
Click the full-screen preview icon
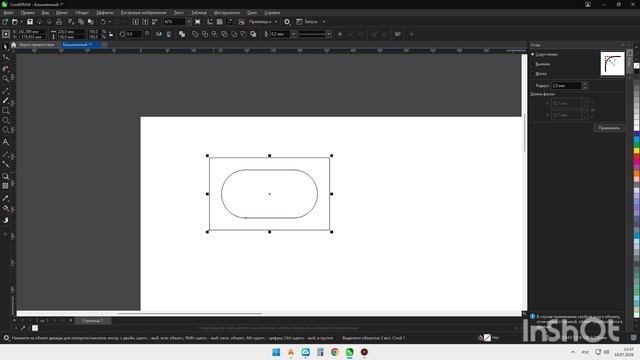pos(198,22)
